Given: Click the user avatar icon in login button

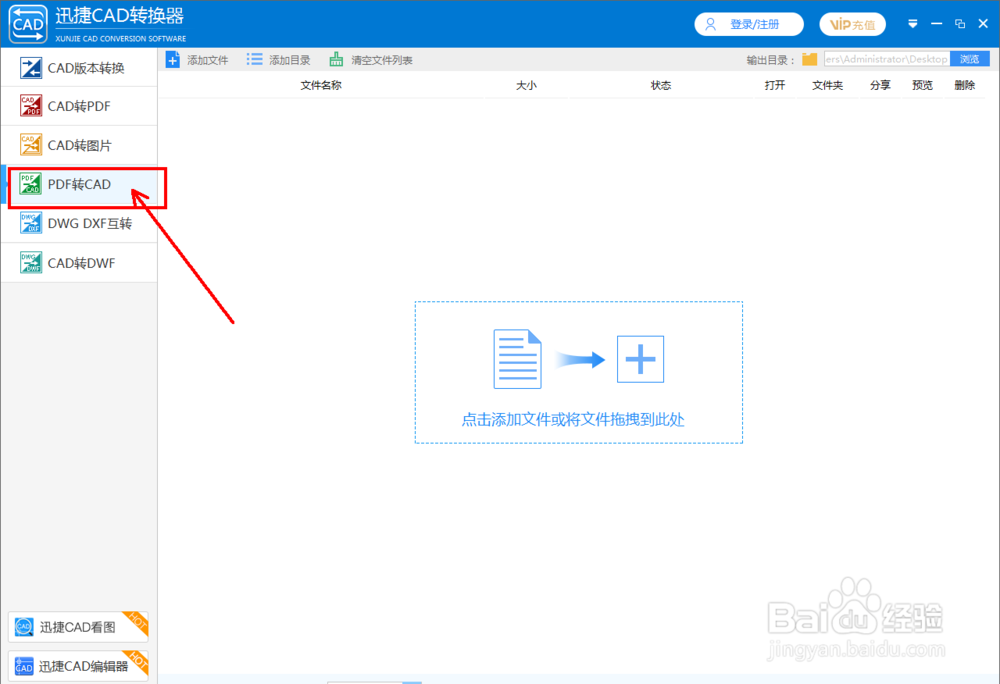Looking at the screenshot, I should click(710, 24).
